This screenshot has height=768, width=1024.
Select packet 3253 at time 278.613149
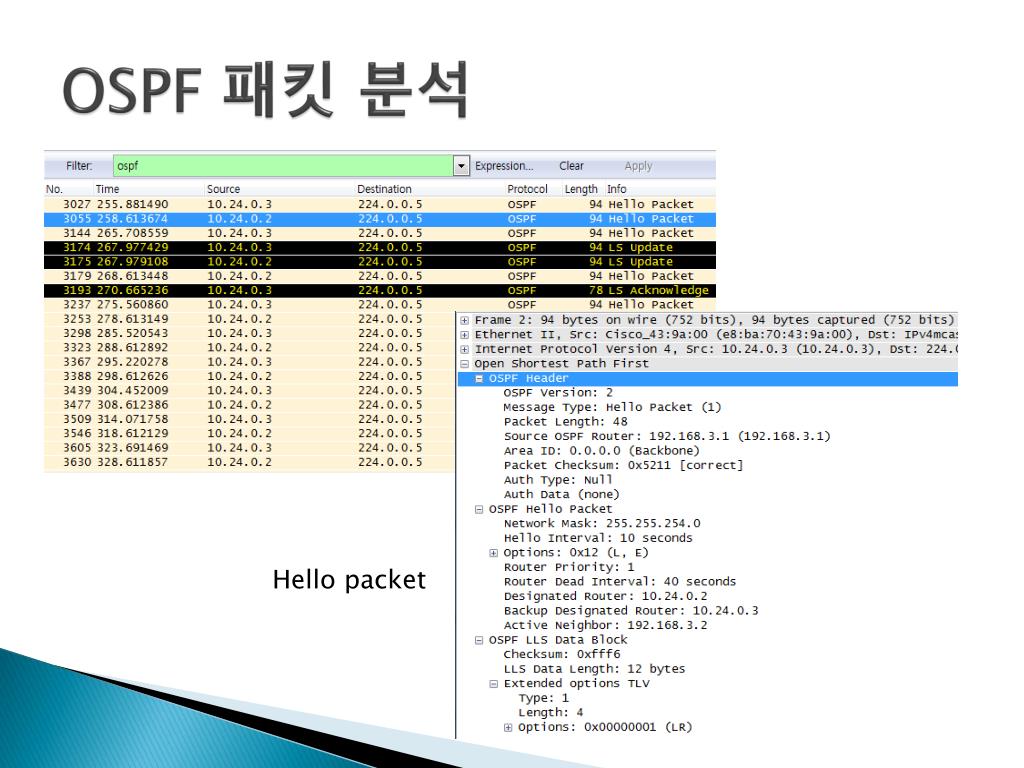point(249,319)
